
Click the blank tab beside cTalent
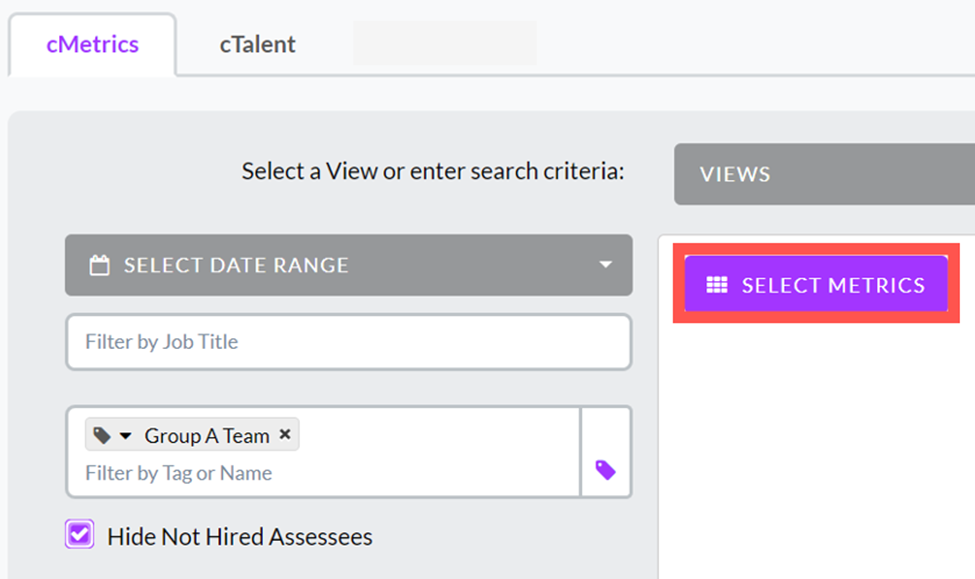445,44
